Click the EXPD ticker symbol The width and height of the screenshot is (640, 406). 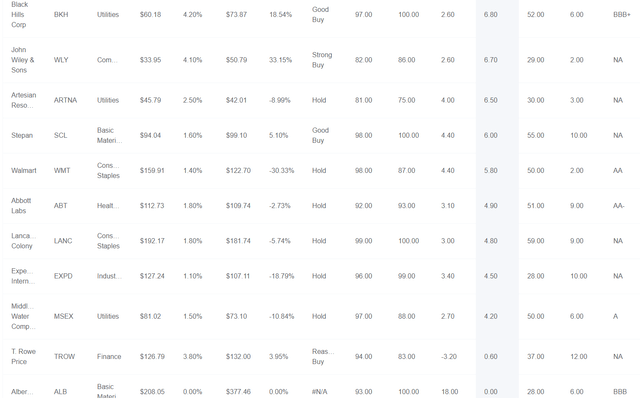point(63,276)
